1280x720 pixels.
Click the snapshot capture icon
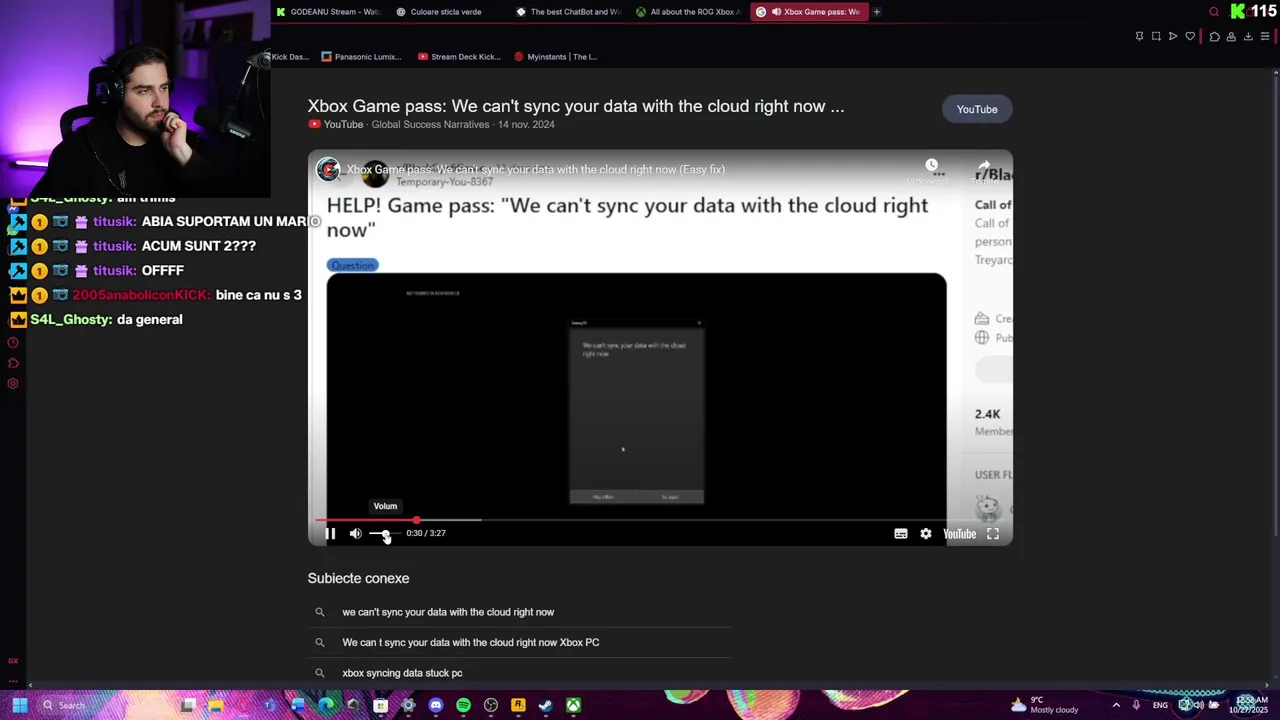click(1156, 37)
